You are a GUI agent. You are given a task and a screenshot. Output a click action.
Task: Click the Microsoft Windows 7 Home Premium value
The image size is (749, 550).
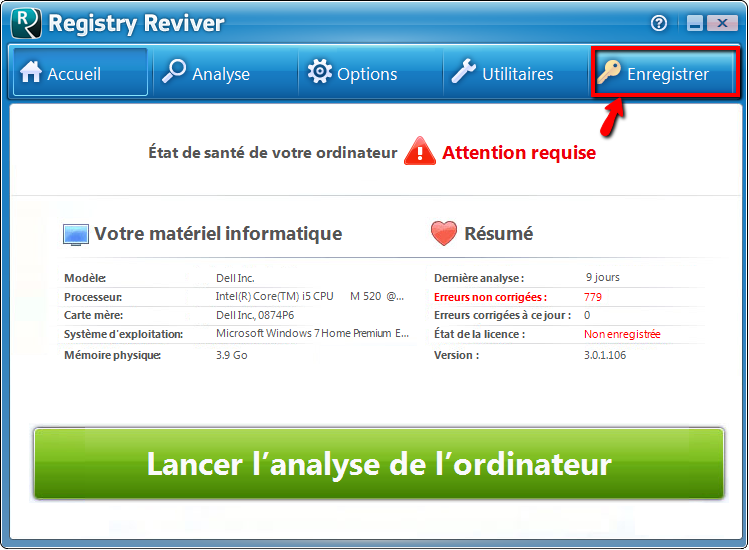pos(312,334)
